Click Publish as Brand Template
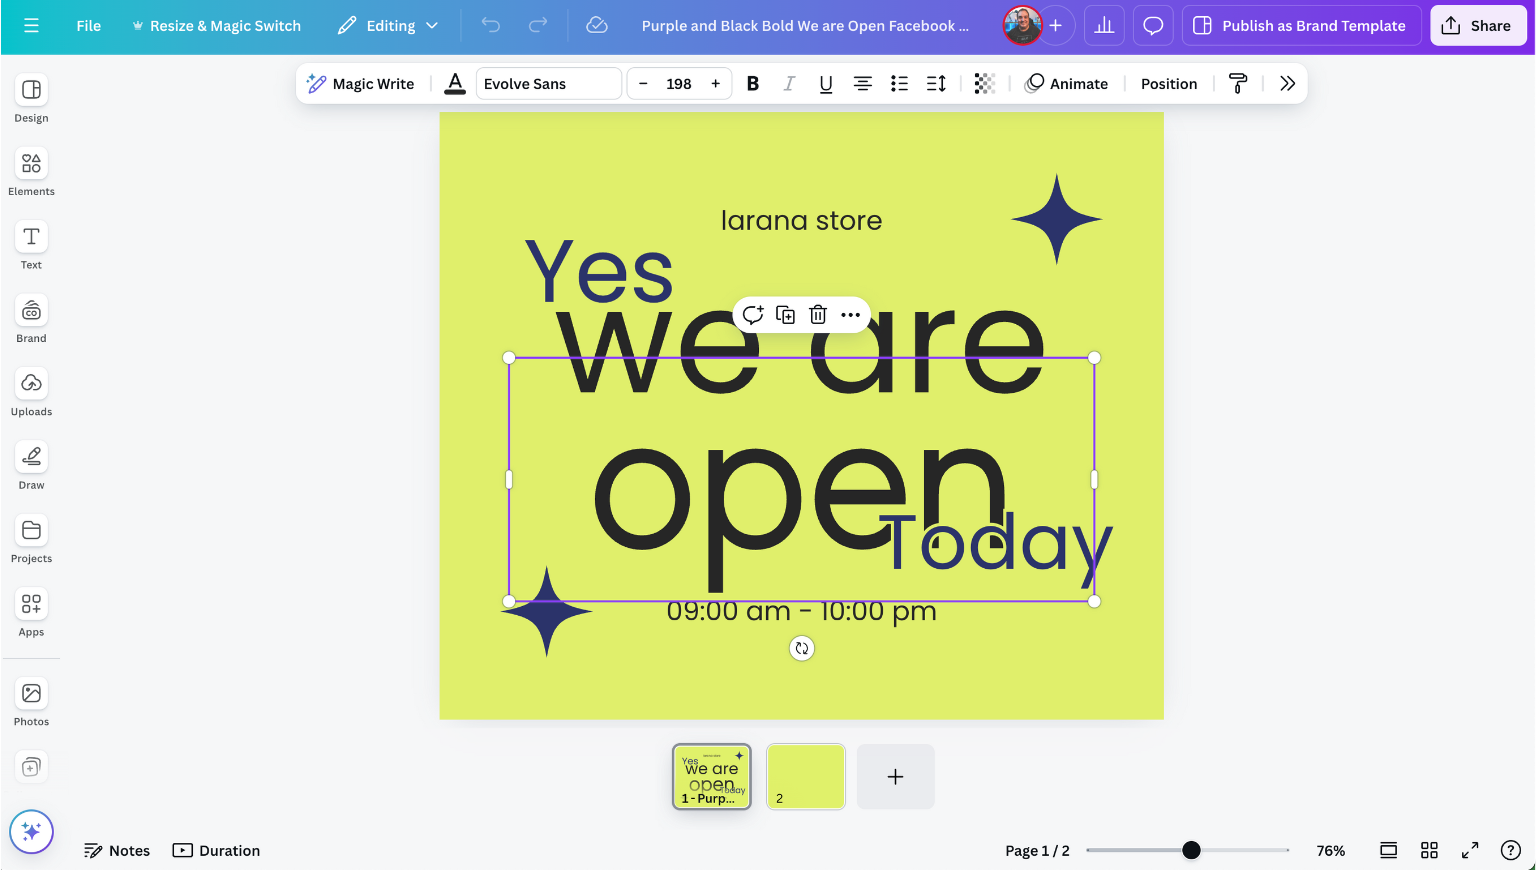1536x870 pixels. coord(1301,25)
